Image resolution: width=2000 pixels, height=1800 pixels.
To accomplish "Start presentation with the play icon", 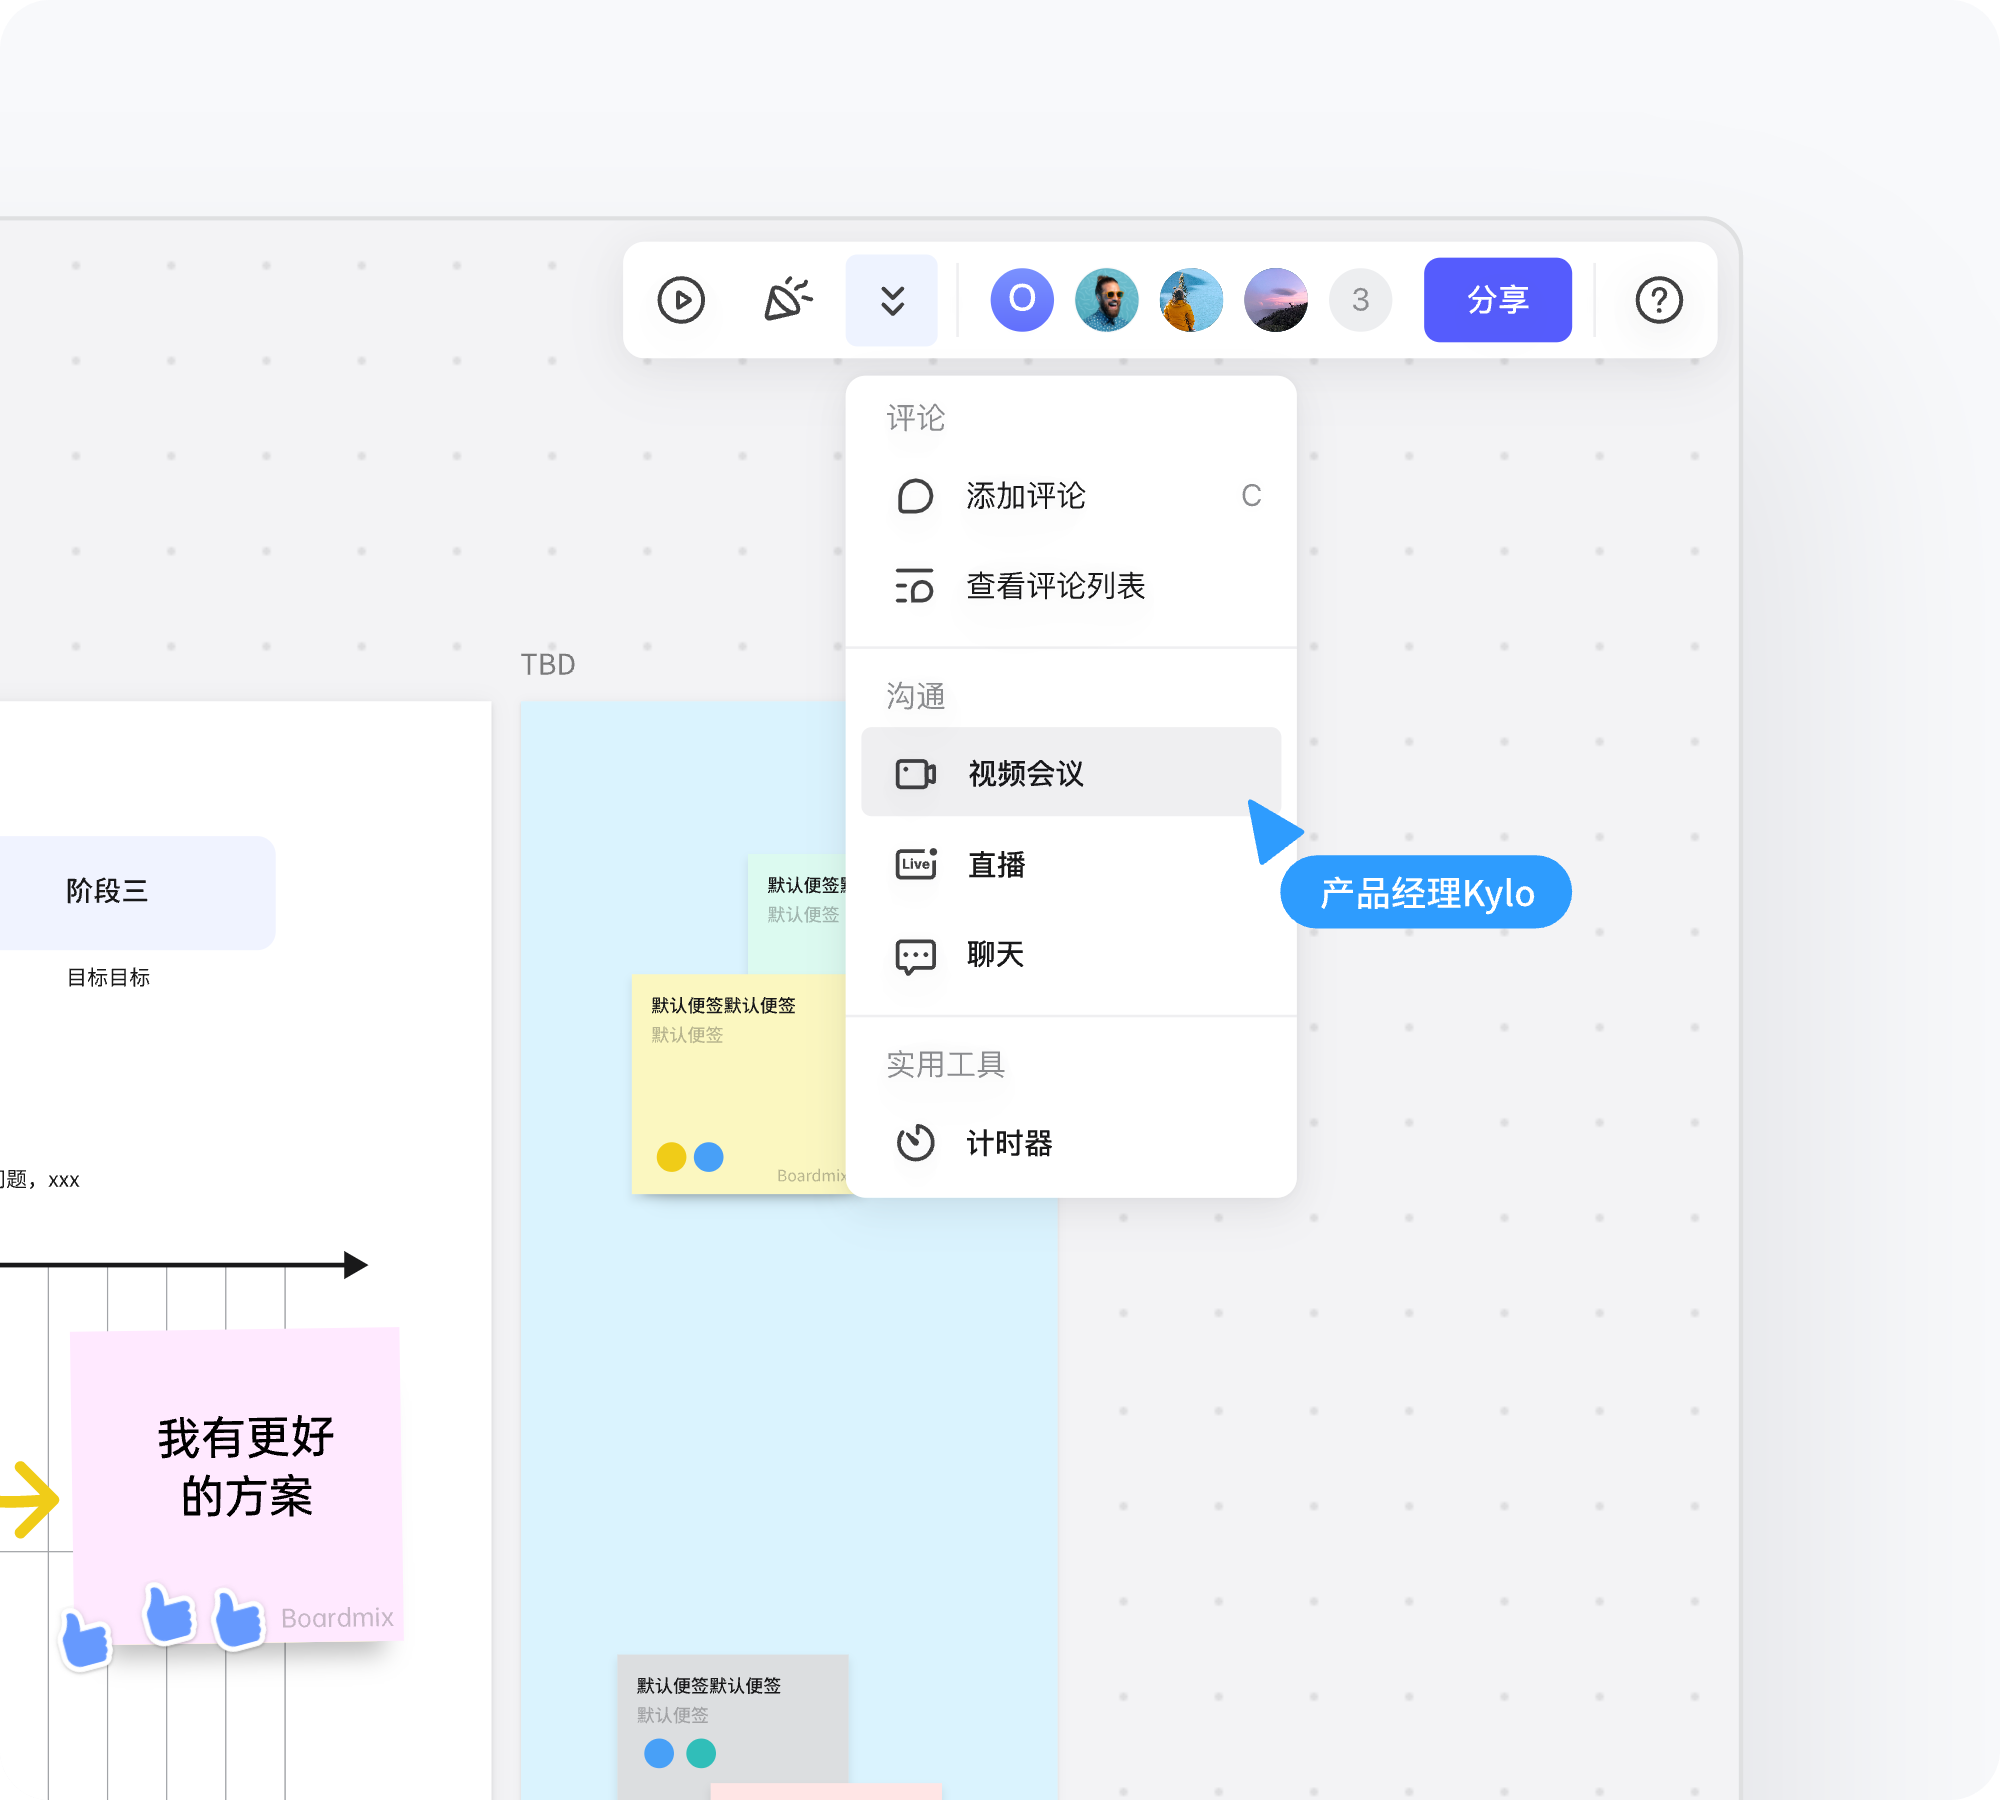I will click(x=681, y=300).
